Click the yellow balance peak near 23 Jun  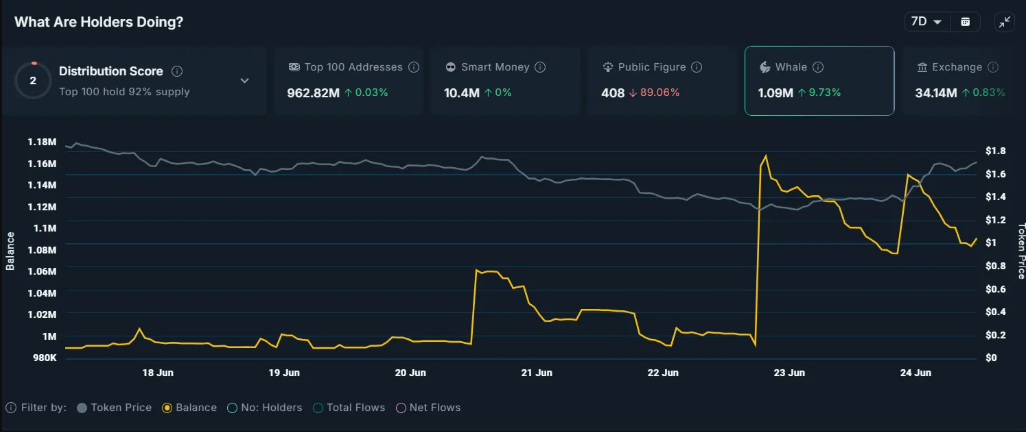[766, 156]
